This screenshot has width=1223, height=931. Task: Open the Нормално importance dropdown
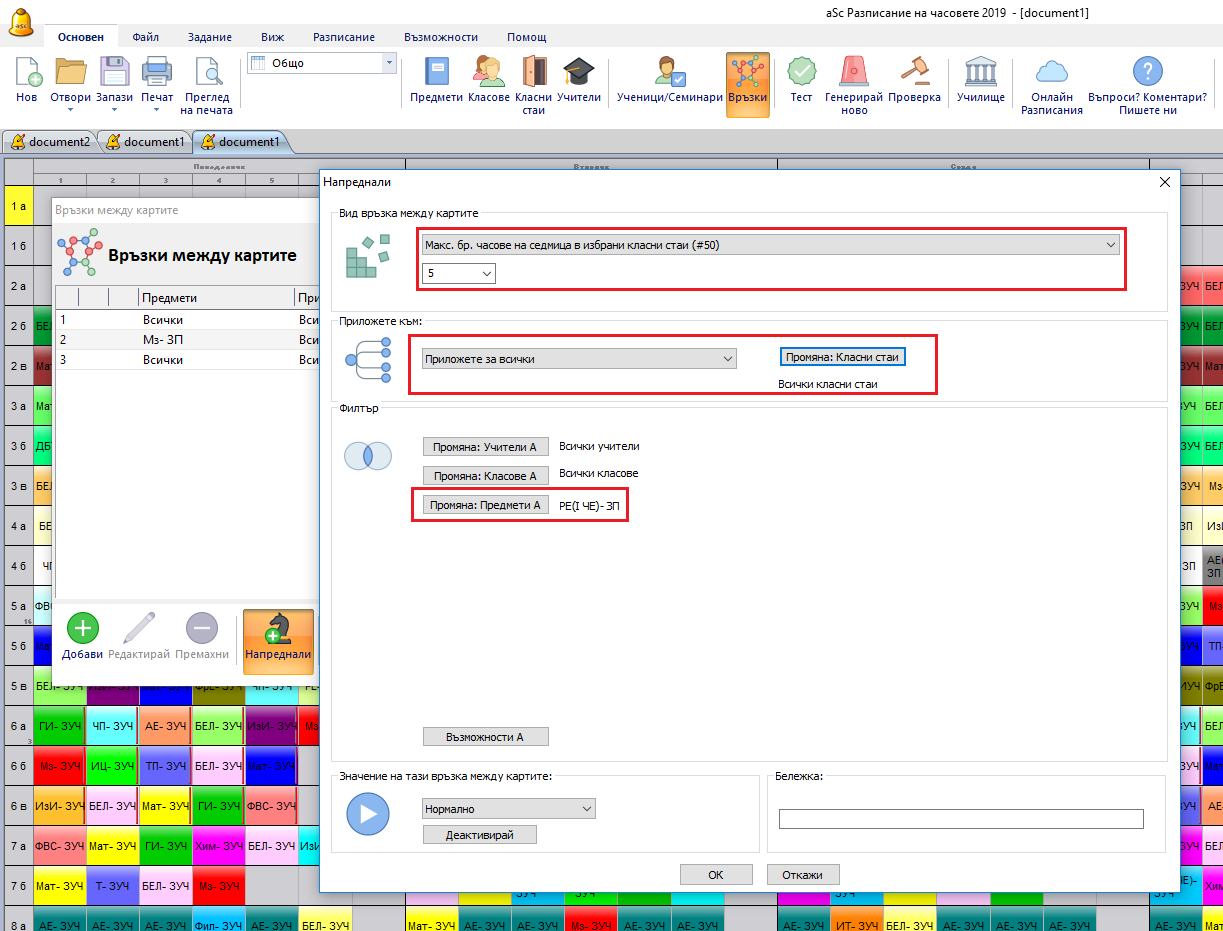coord(508,808)
